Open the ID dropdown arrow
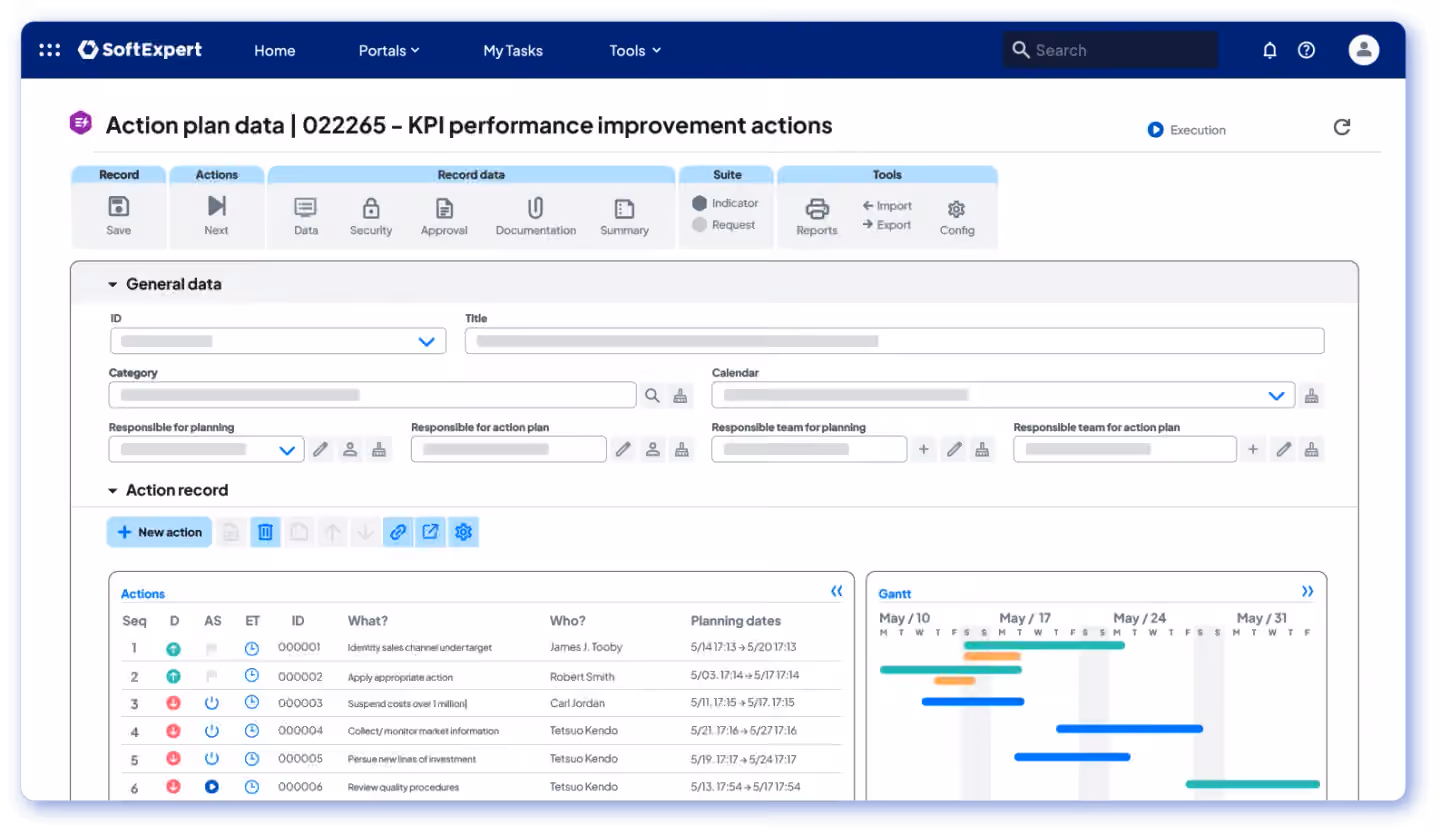 [x=427, y=342]
